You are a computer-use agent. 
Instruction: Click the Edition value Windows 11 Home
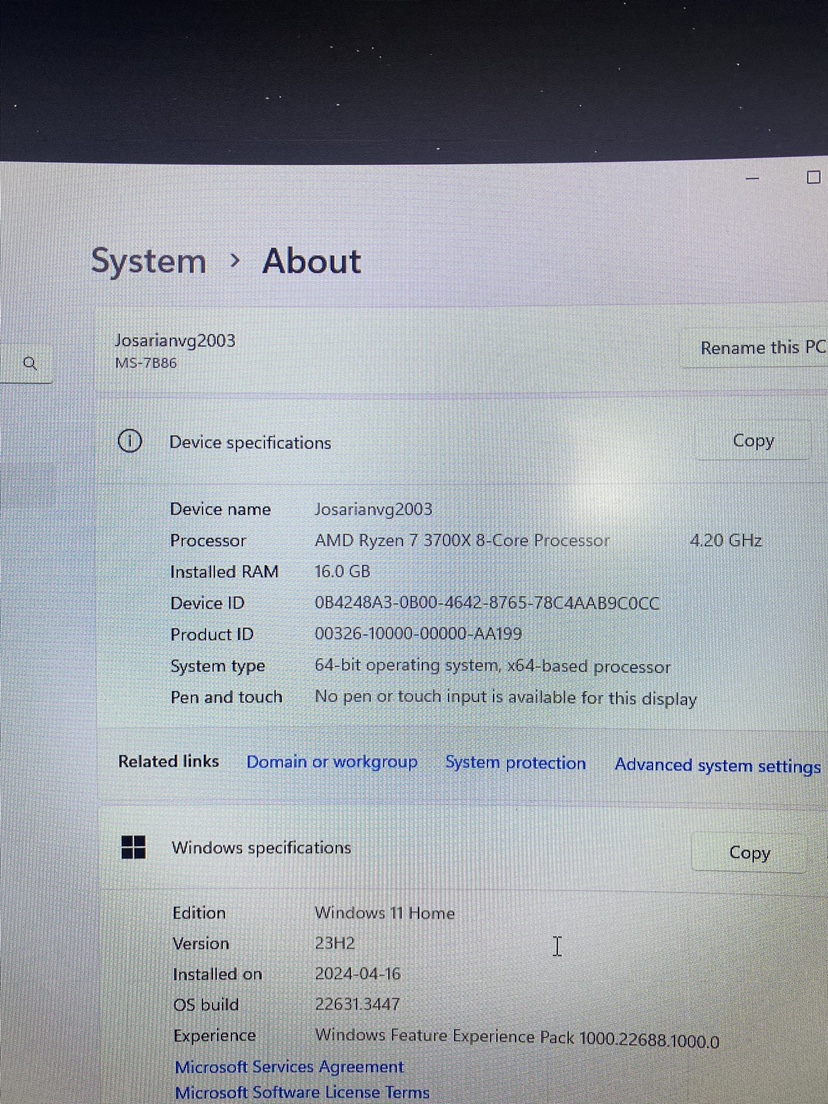(x=384, y=912)
